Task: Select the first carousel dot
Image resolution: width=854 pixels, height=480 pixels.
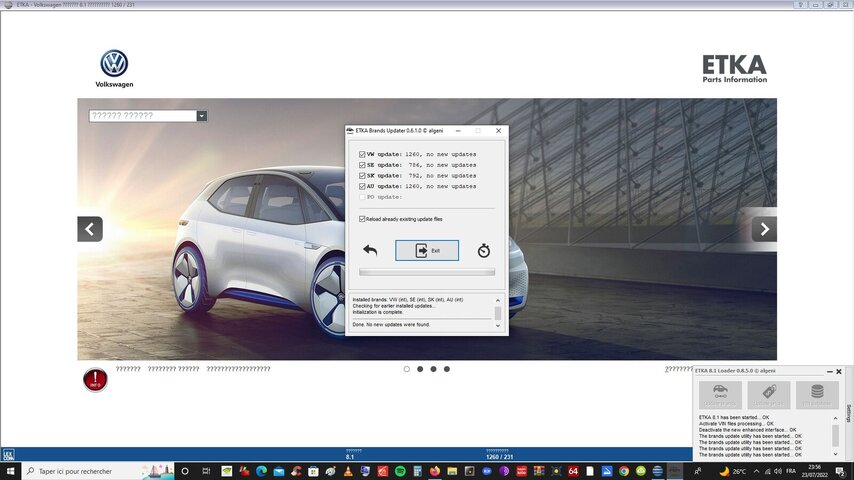Action: tap(407, 369)
